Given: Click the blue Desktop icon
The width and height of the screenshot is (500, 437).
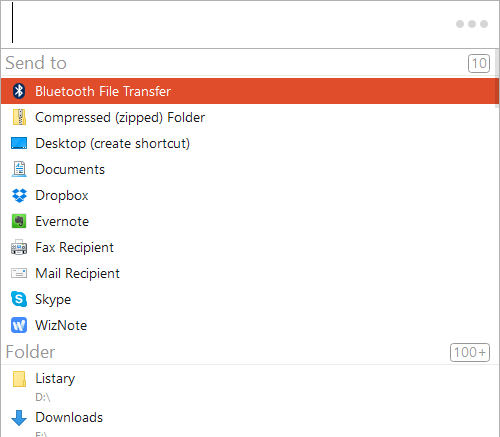Looking at the screenshot, I should (19, 143).
